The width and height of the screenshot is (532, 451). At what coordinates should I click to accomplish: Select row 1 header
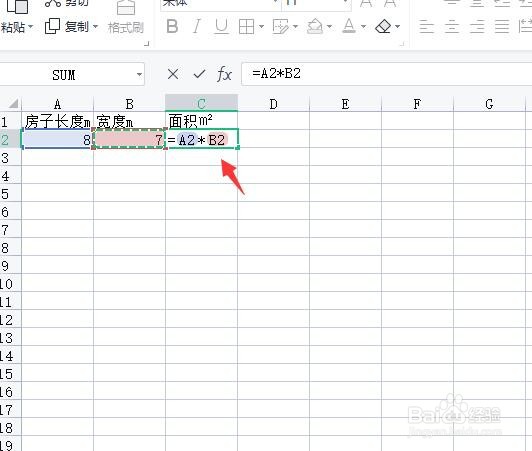point(10,121)
